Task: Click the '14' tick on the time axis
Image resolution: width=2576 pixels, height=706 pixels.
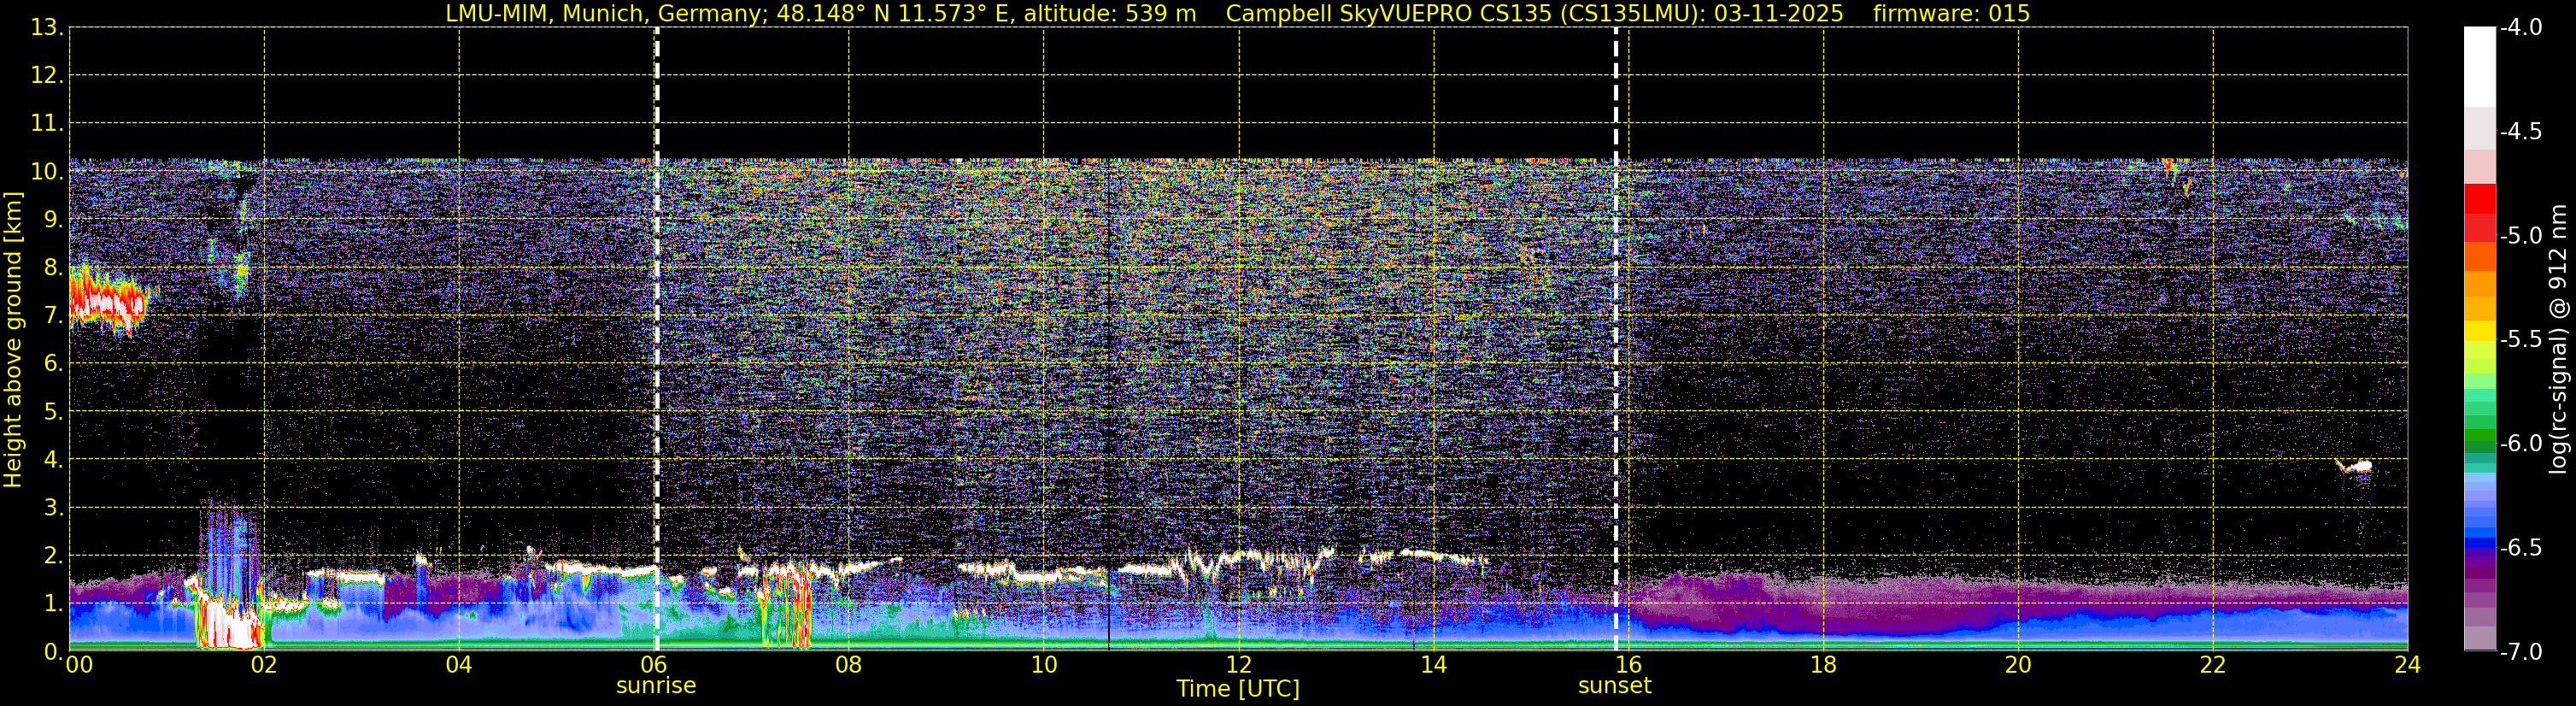Action: 1434,664
